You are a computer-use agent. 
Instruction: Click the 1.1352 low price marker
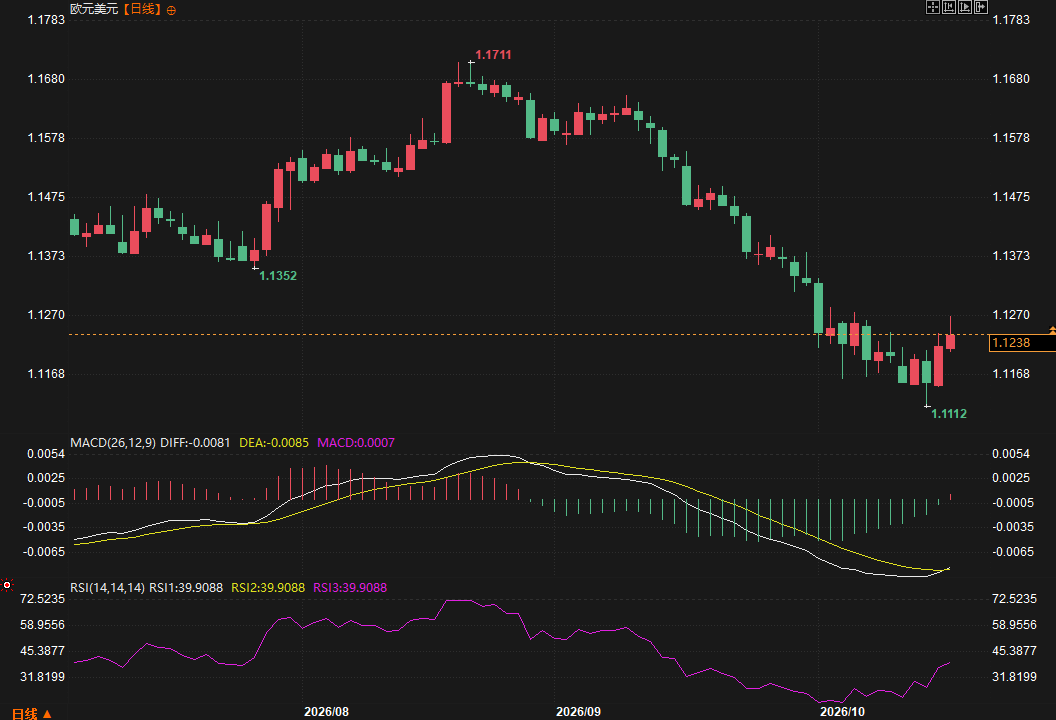coord(278,275)
